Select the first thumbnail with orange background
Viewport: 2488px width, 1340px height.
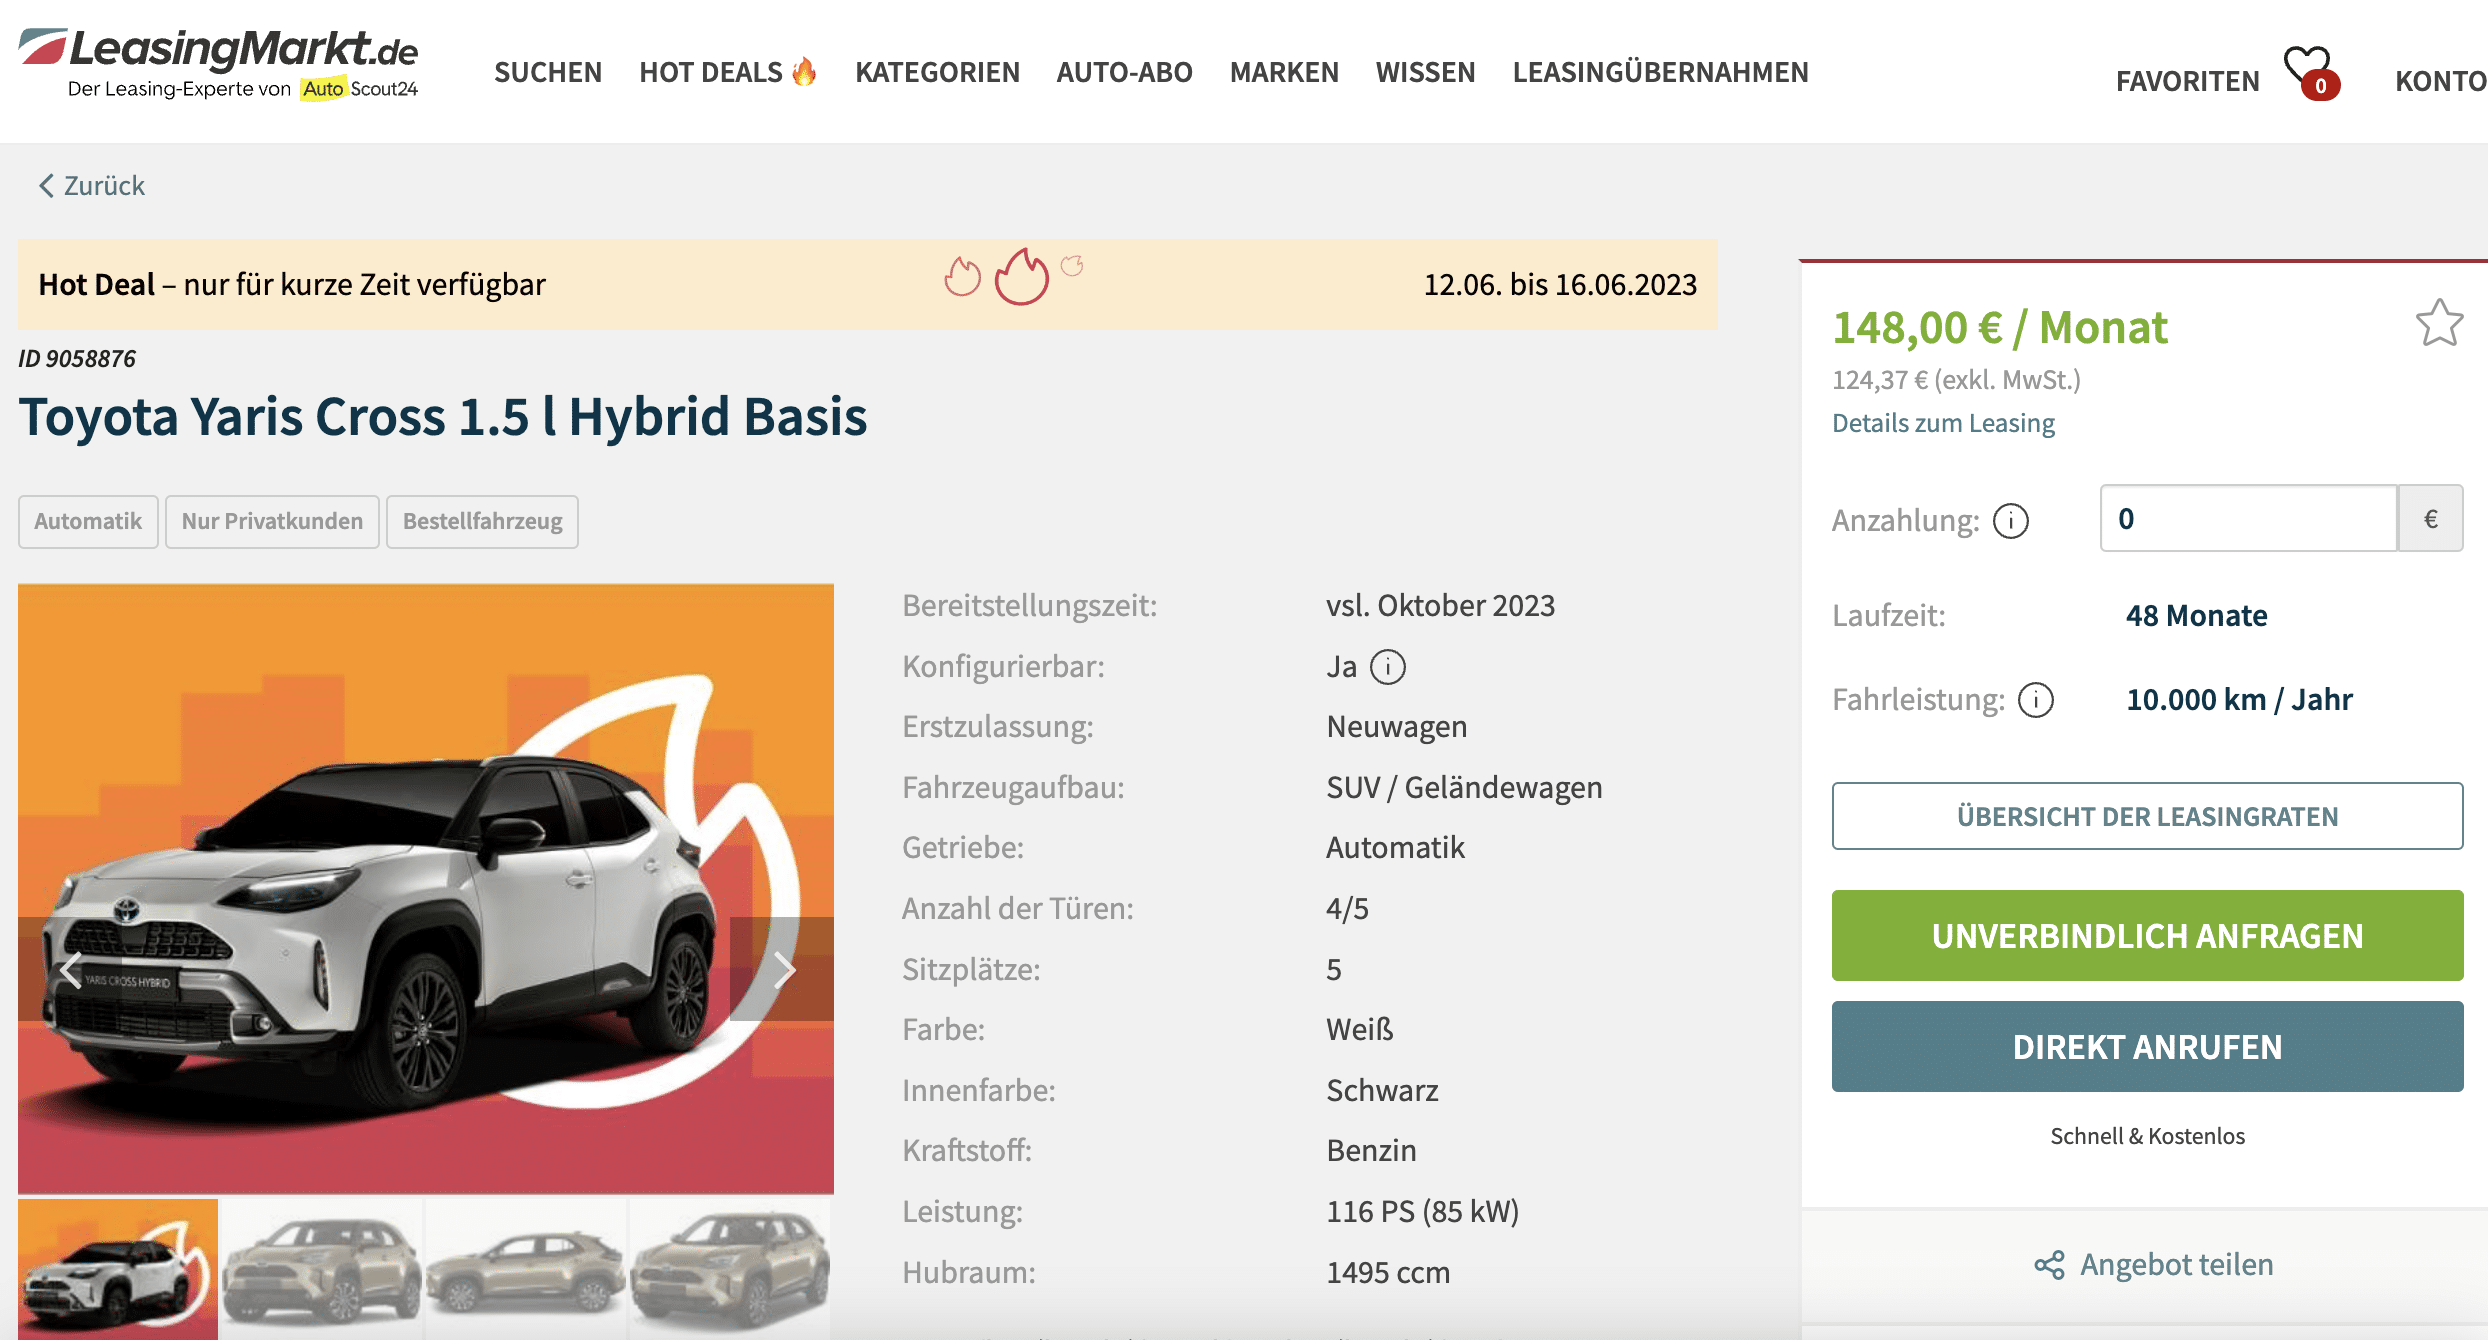[118, 1269]
